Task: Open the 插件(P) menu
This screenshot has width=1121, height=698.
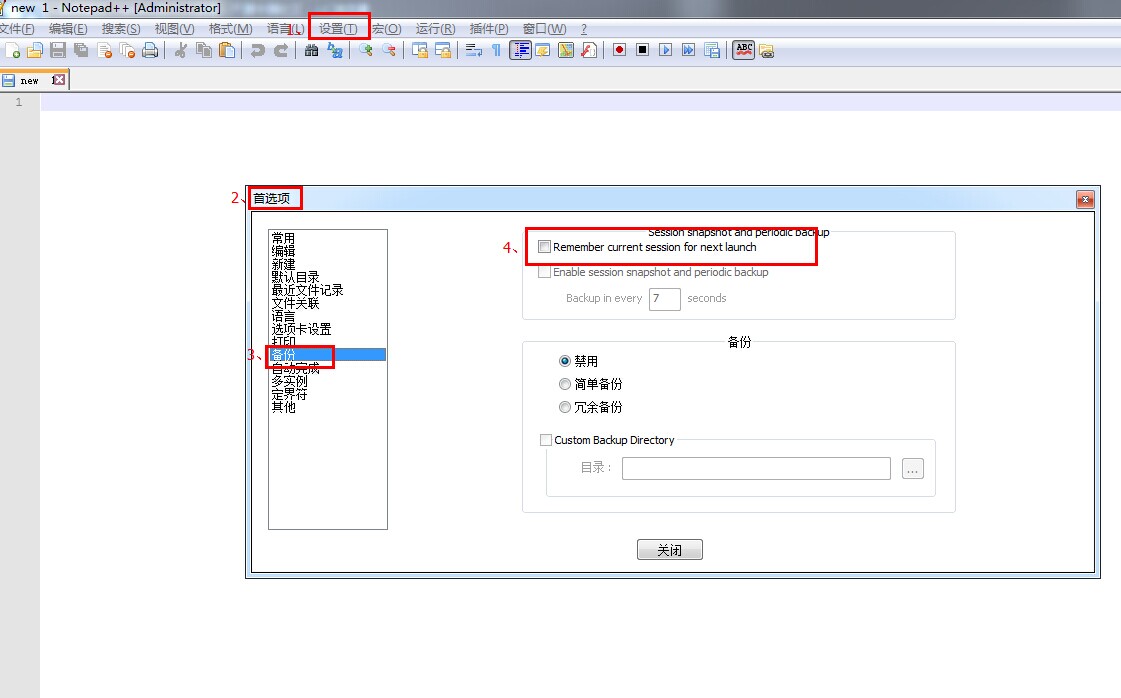Action: (489, 29)
